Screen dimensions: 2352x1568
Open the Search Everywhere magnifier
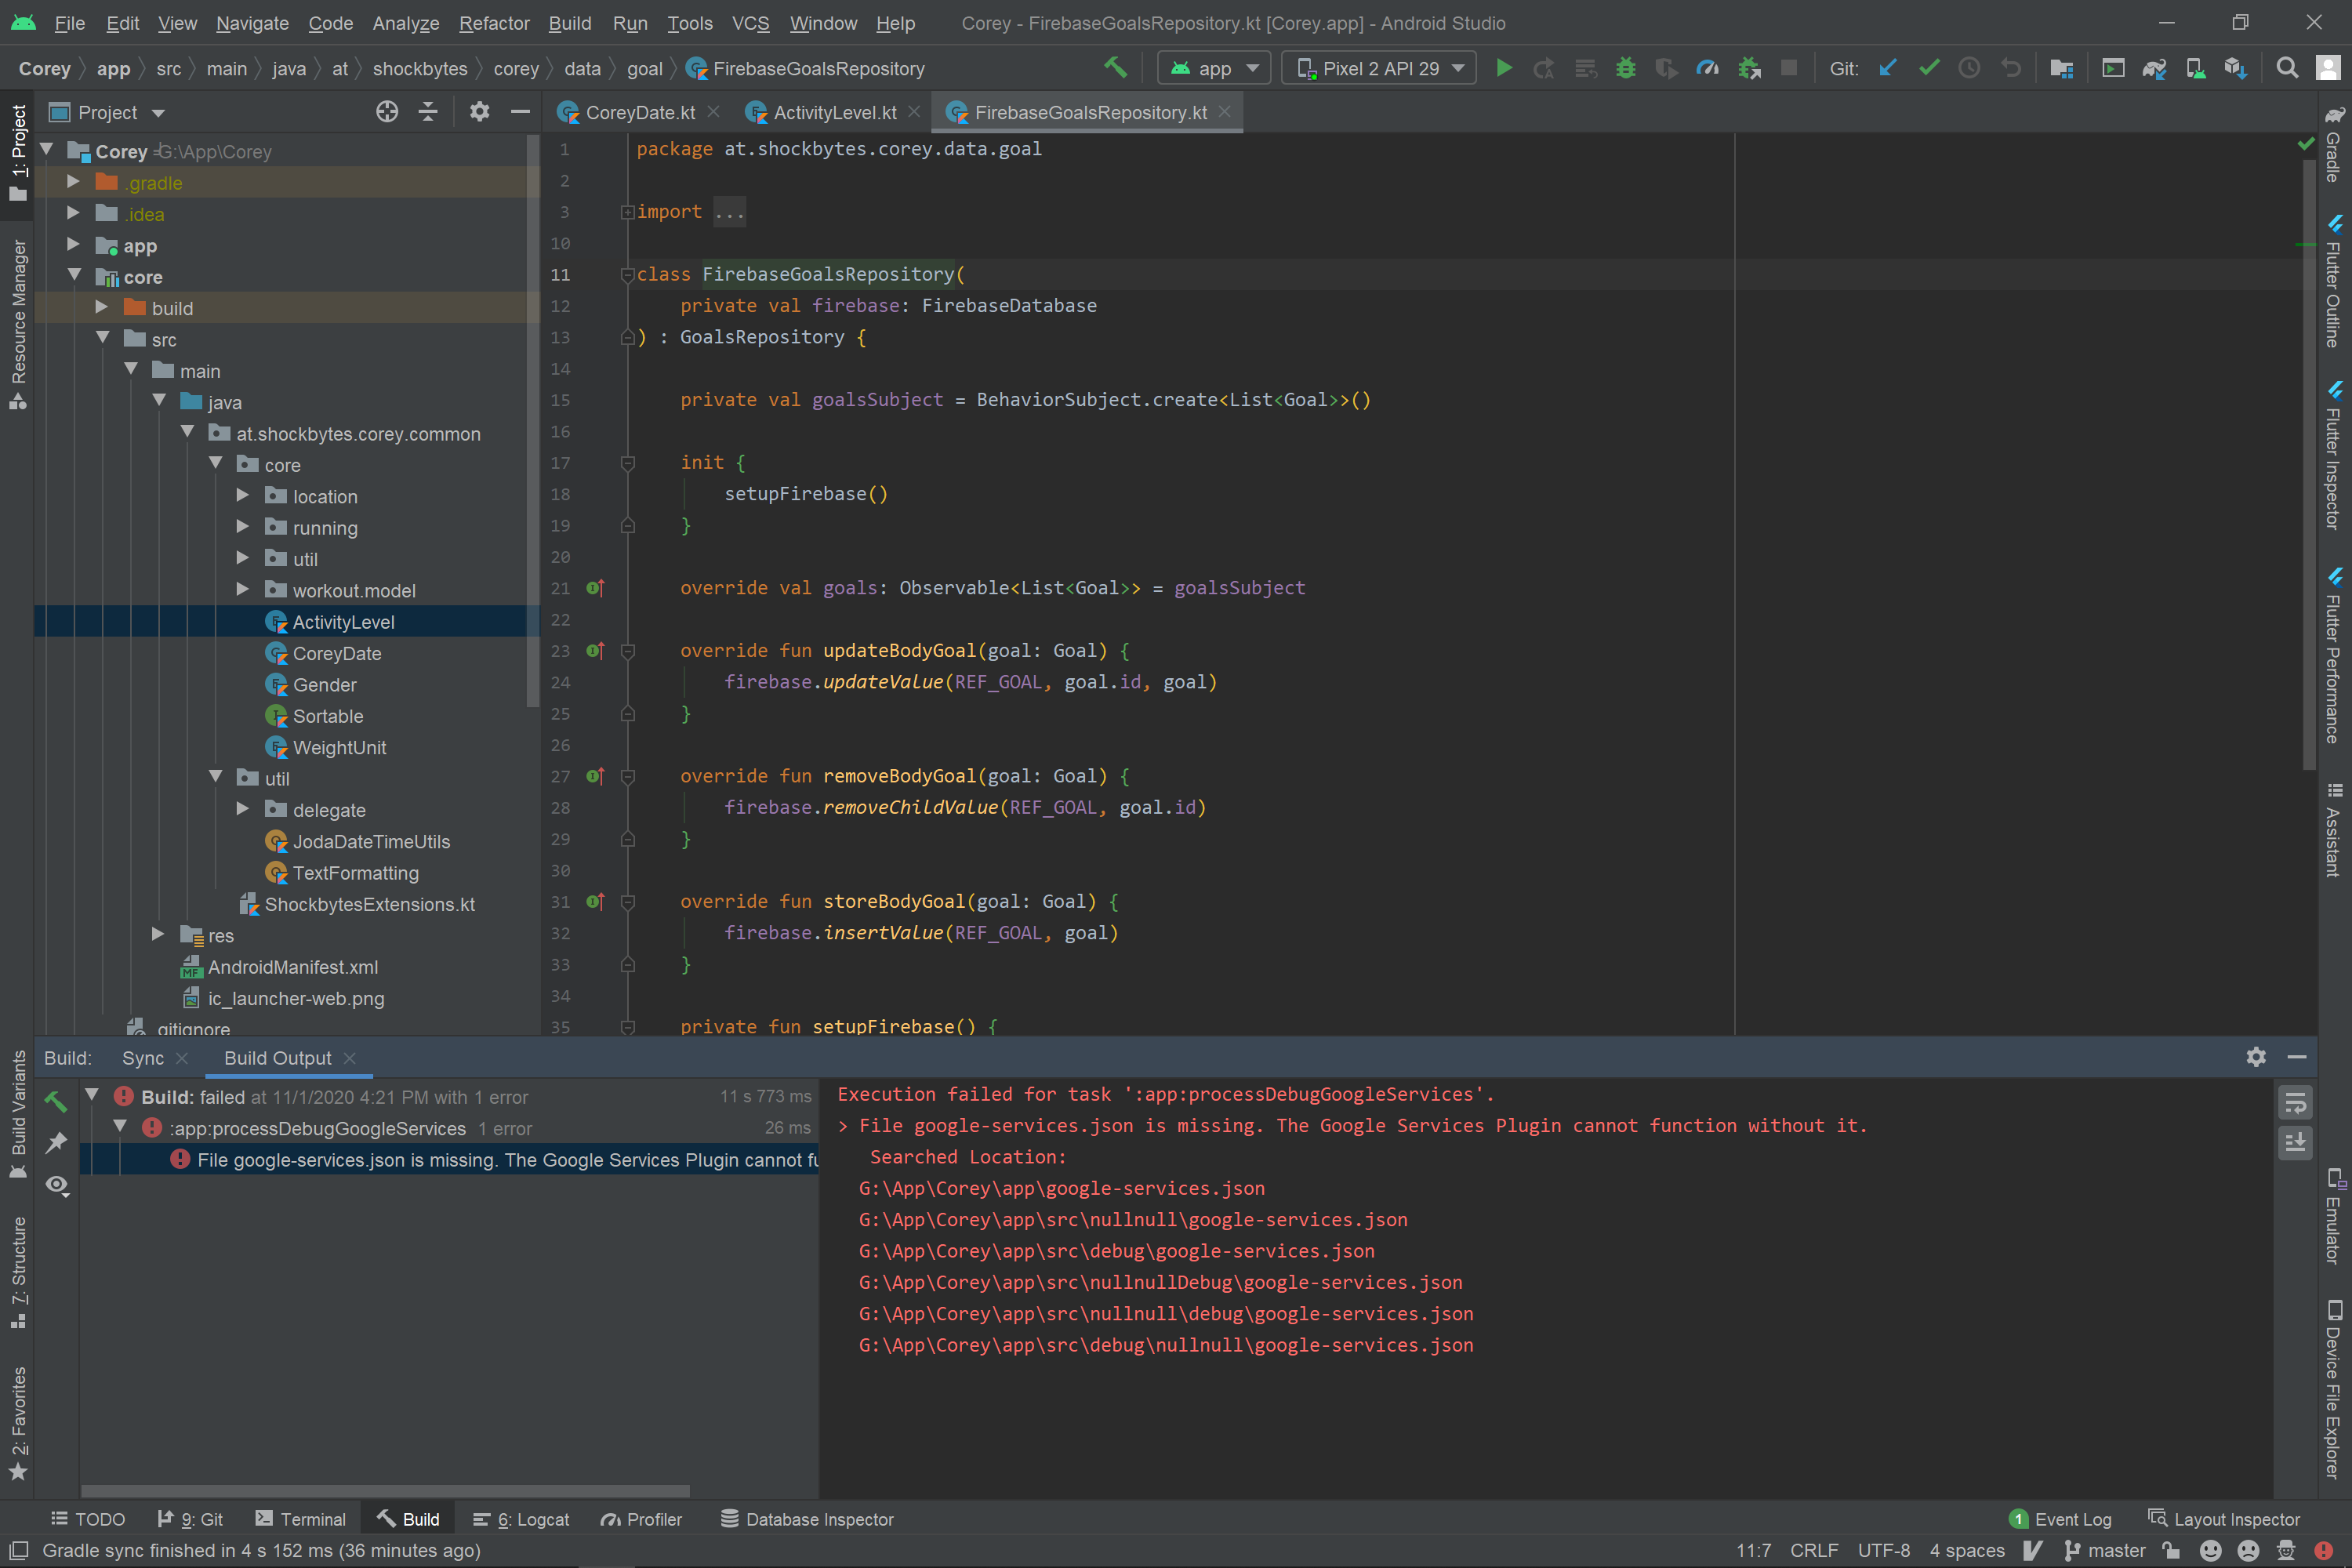[2287, 68]
